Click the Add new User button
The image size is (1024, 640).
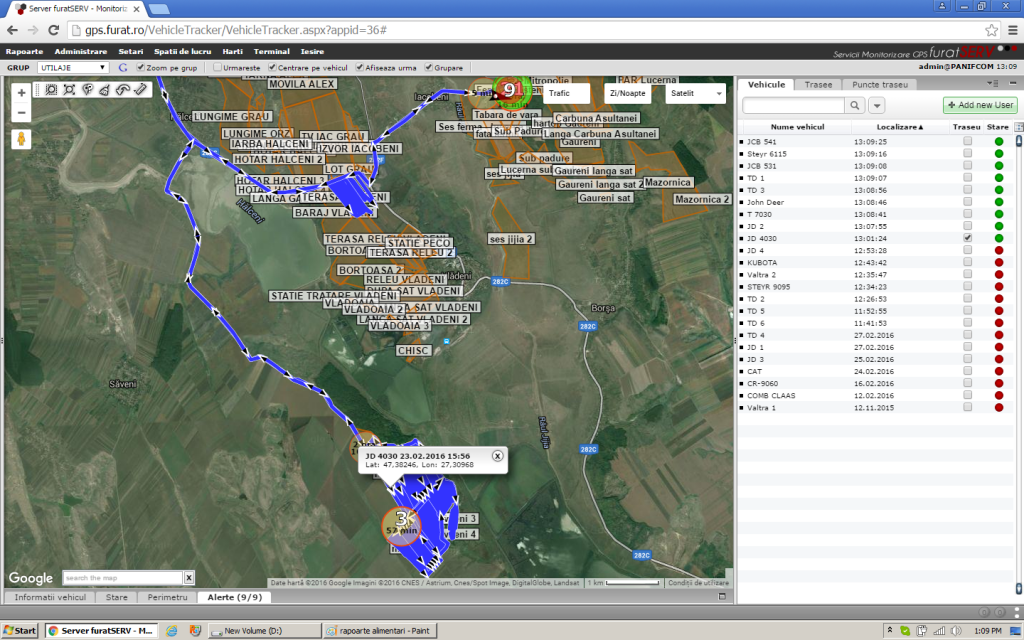pos(979,105)
